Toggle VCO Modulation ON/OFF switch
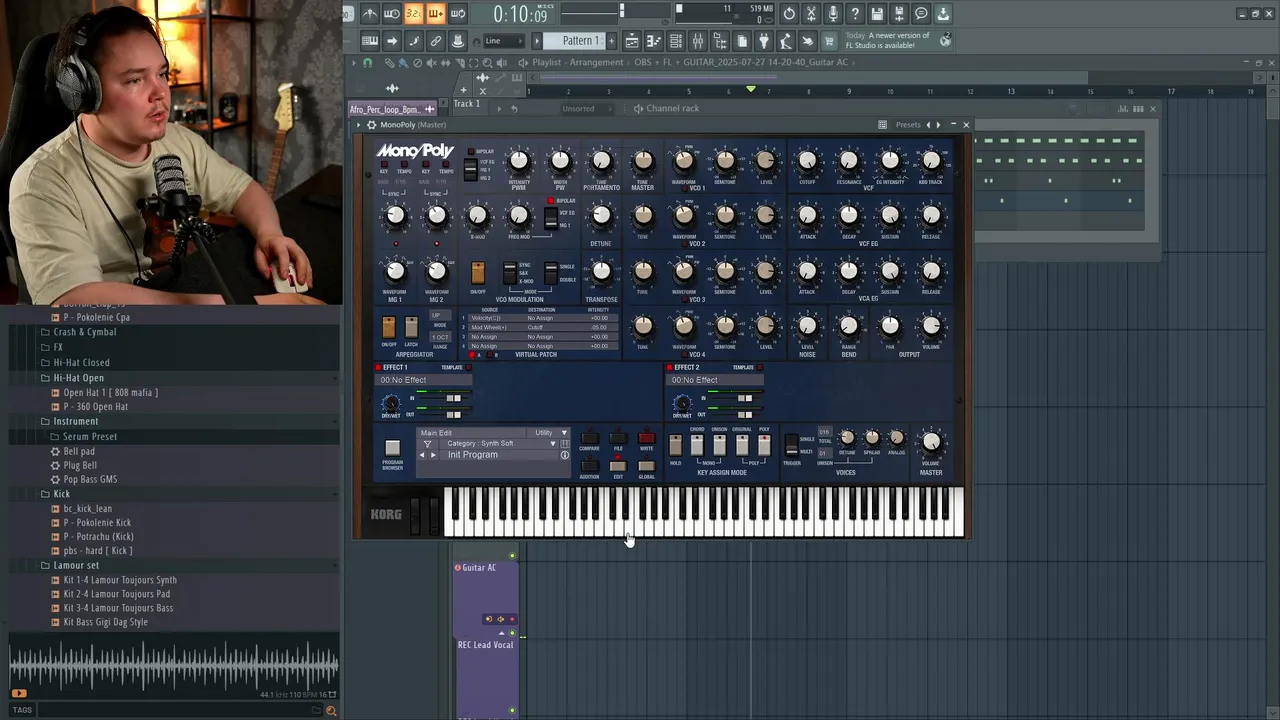The image size is (1280, 720). coord(478,273)
